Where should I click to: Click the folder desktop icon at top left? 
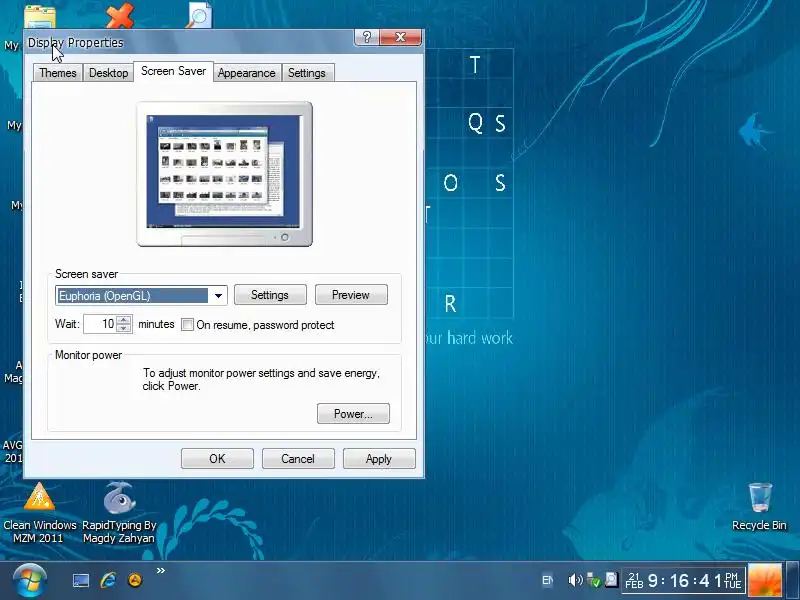(40, 16)
